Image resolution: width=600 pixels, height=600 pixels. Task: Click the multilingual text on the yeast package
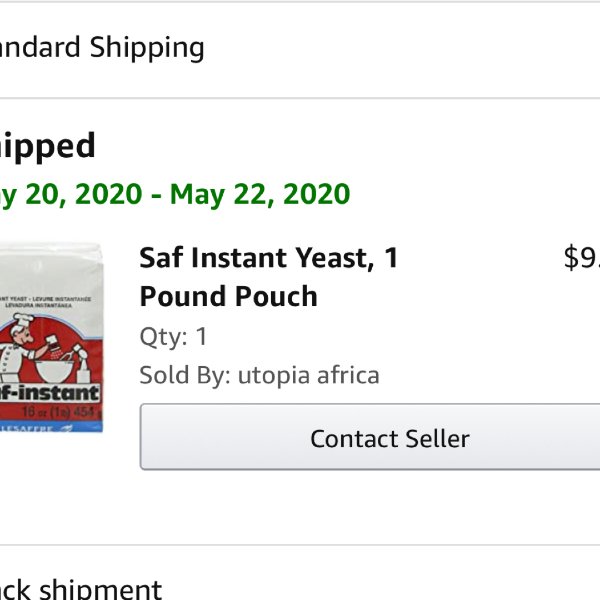point(46,302)
